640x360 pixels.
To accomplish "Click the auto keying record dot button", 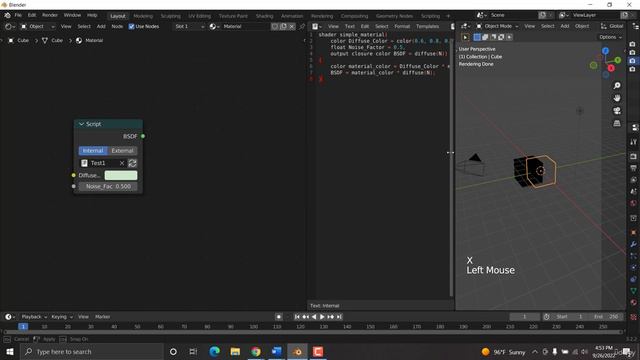I will (278, 317).
